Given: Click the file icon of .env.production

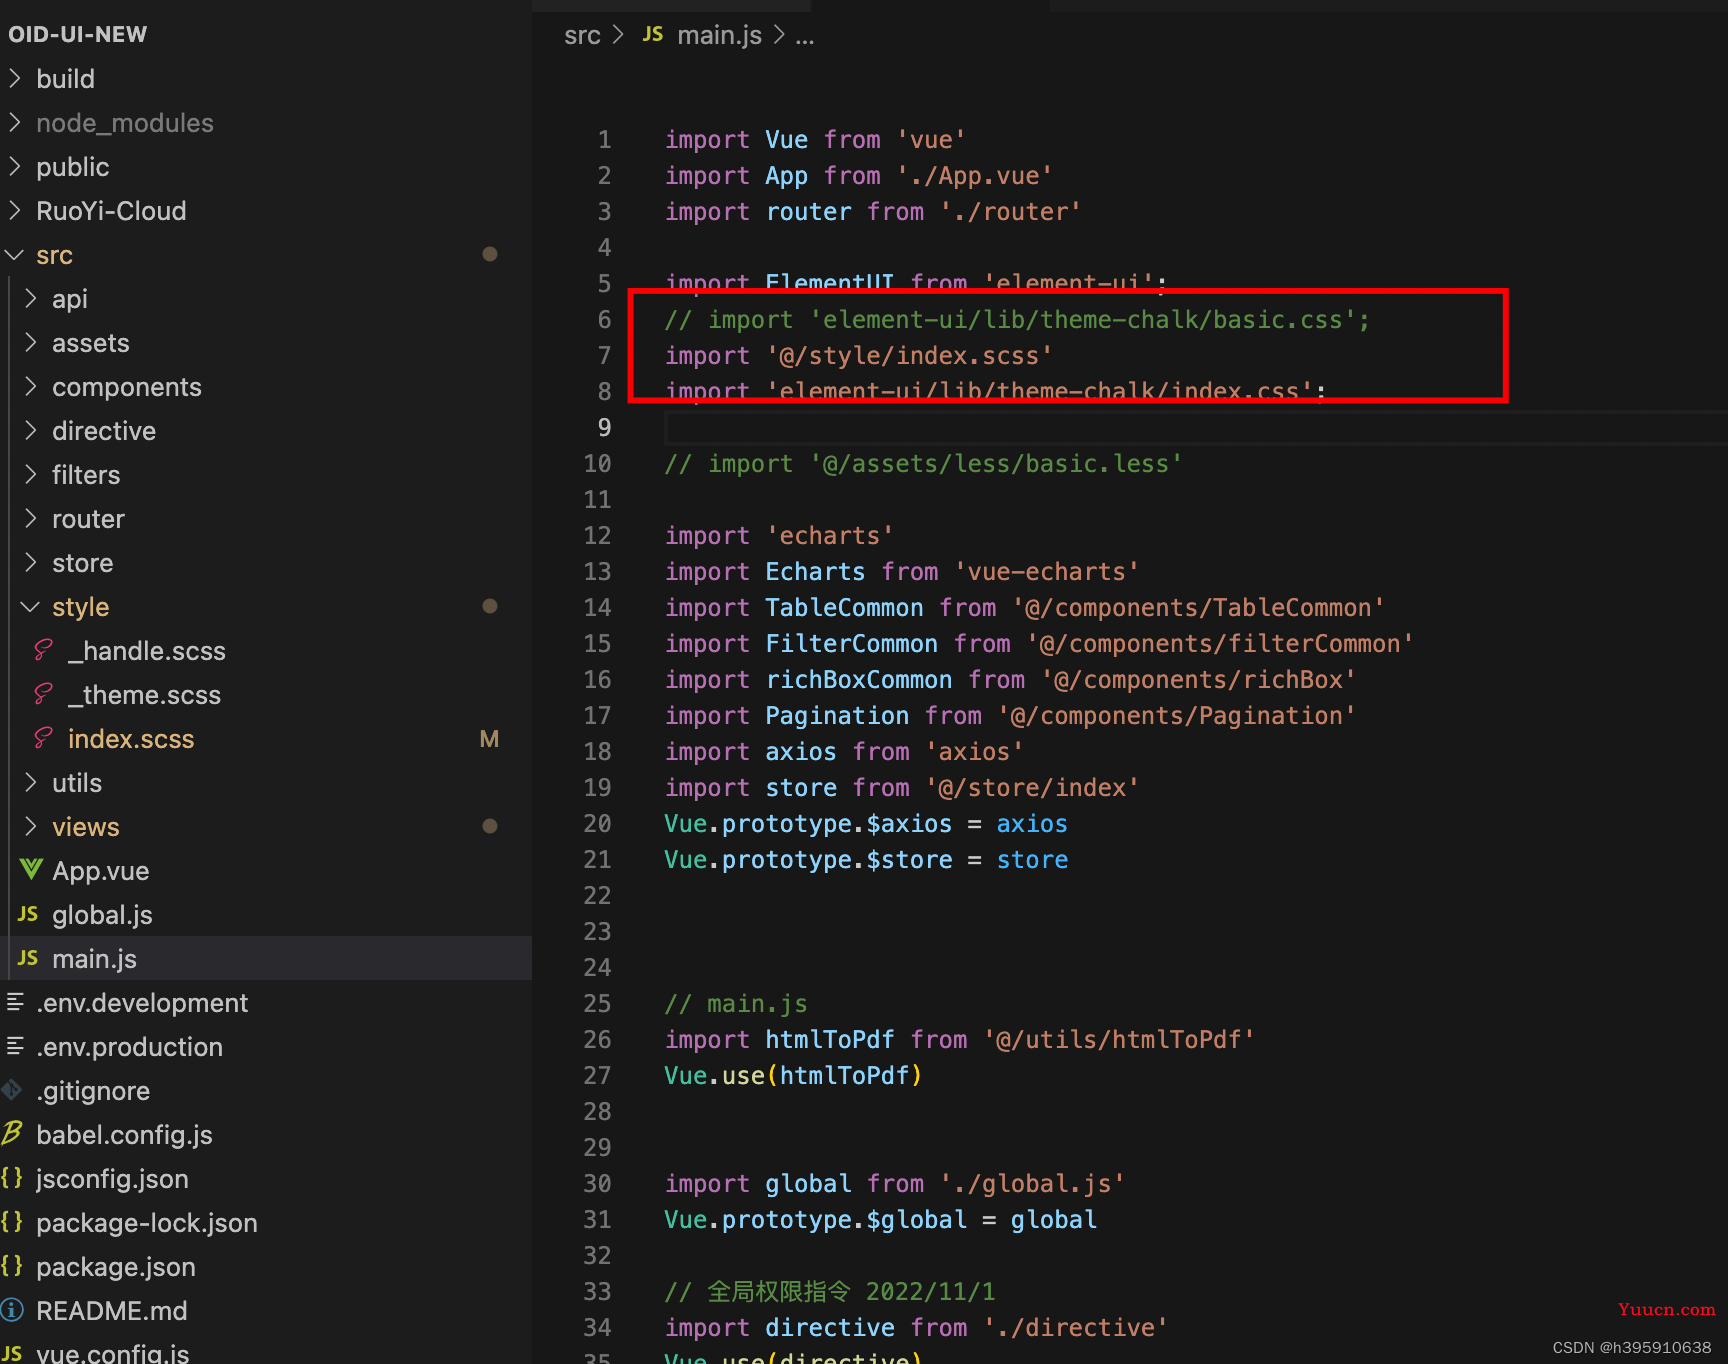Looking at the screenshot, I should click(x=15, y=1045).
